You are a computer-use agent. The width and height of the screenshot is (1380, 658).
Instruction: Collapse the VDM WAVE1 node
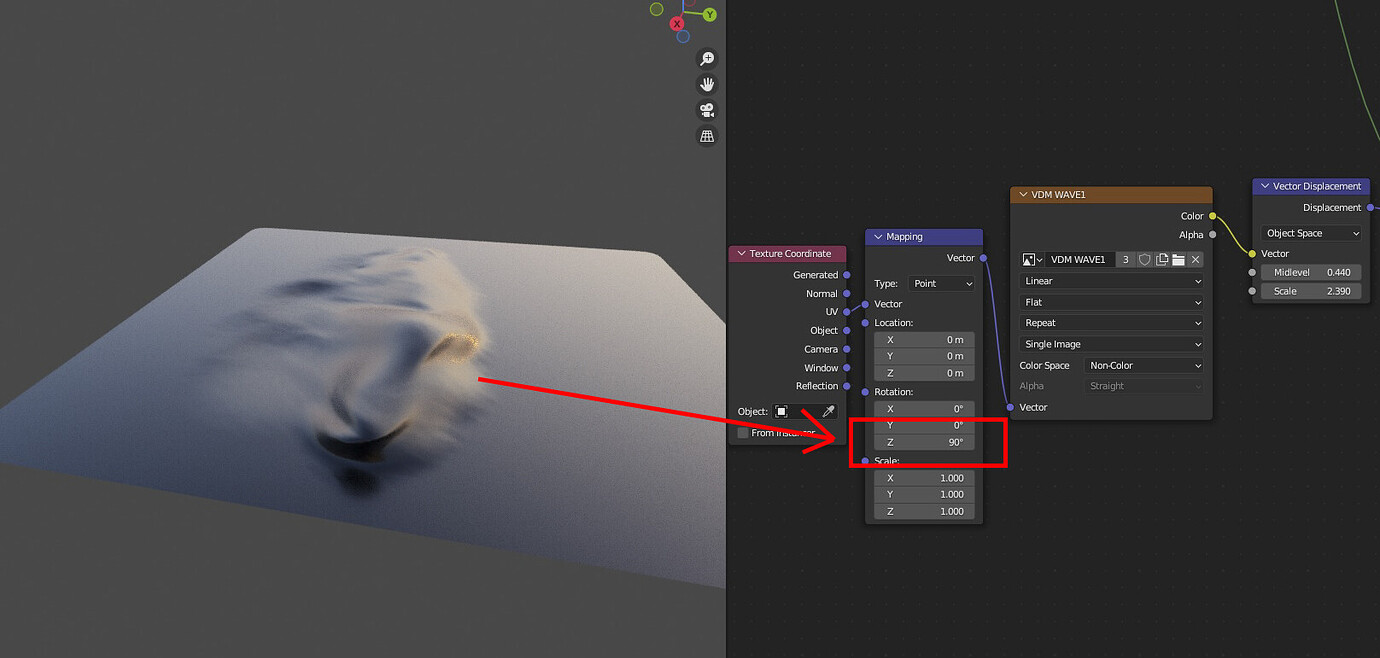[x=1024, y=195]
